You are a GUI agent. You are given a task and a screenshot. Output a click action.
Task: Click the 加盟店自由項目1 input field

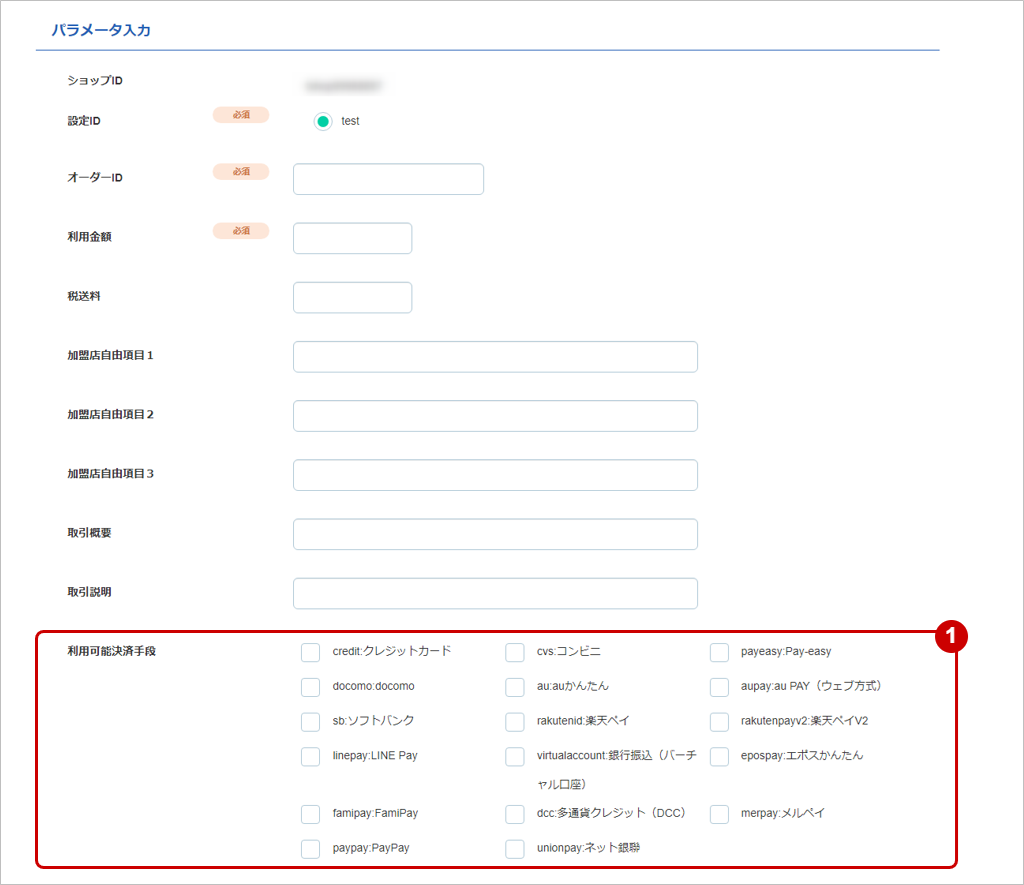(495, 356)
